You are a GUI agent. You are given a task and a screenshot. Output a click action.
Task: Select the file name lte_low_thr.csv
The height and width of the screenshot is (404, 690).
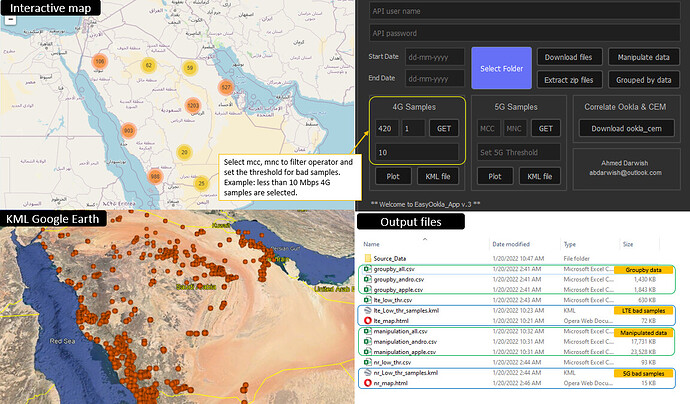[x=393, y=300]
